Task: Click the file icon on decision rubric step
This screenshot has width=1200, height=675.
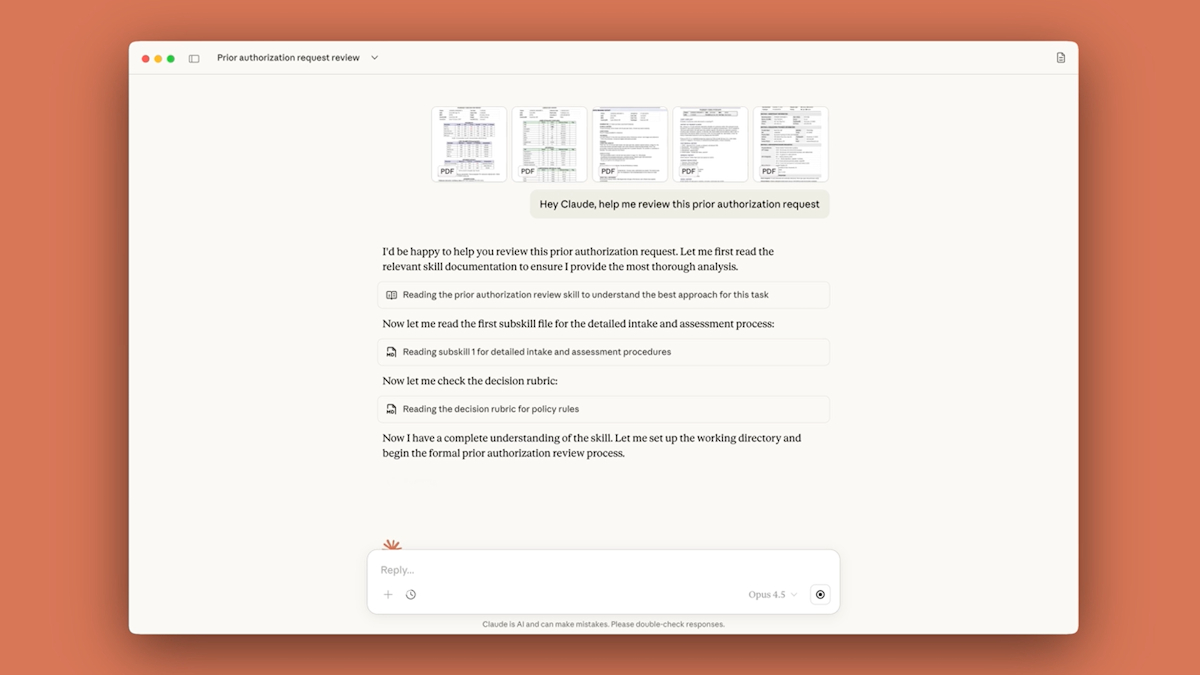Action: click(x=392, y=409)
